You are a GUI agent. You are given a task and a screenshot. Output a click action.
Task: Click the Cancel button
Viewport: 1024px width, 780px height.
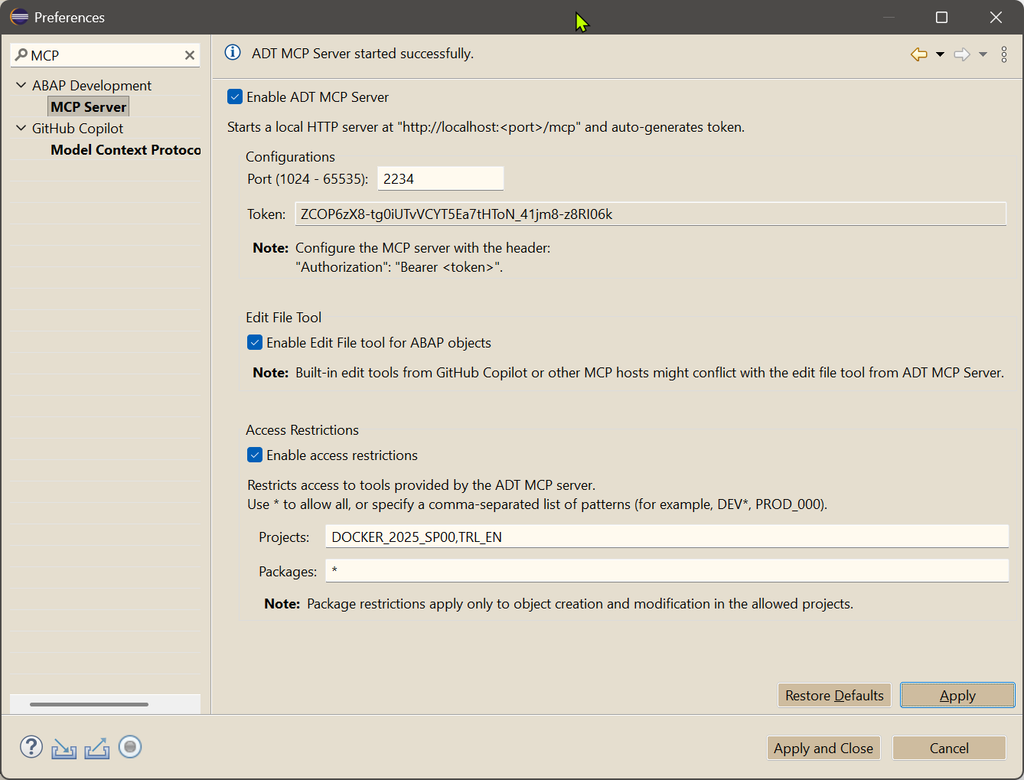[x=949, y=748]
